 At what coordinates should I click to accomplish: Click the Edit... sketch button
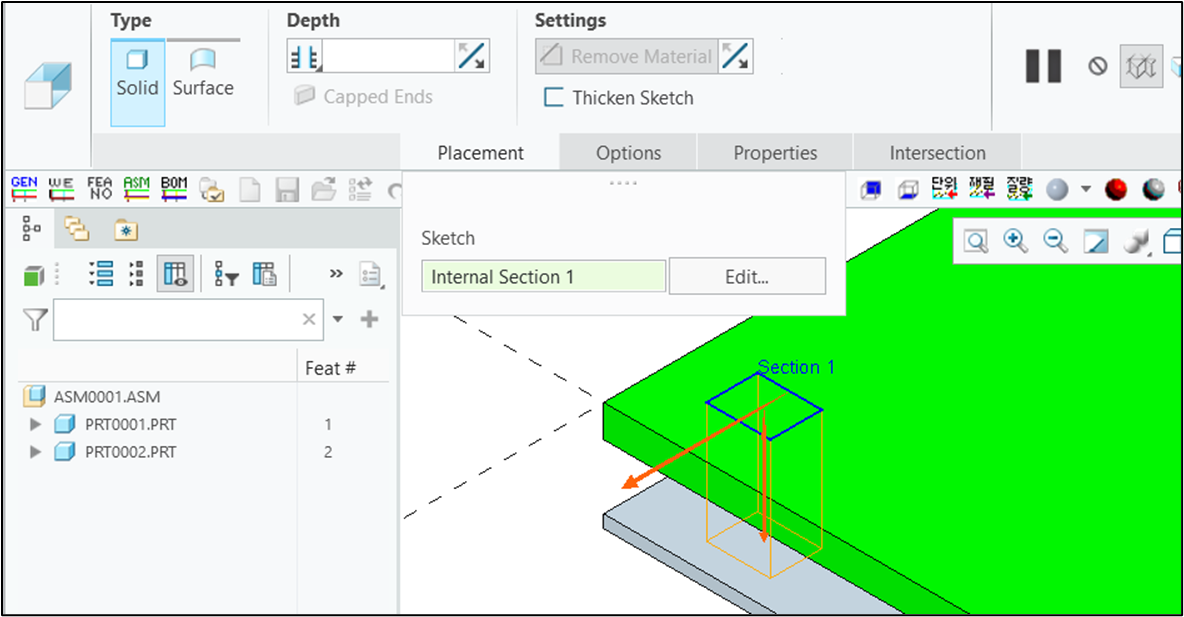(747, 276)
